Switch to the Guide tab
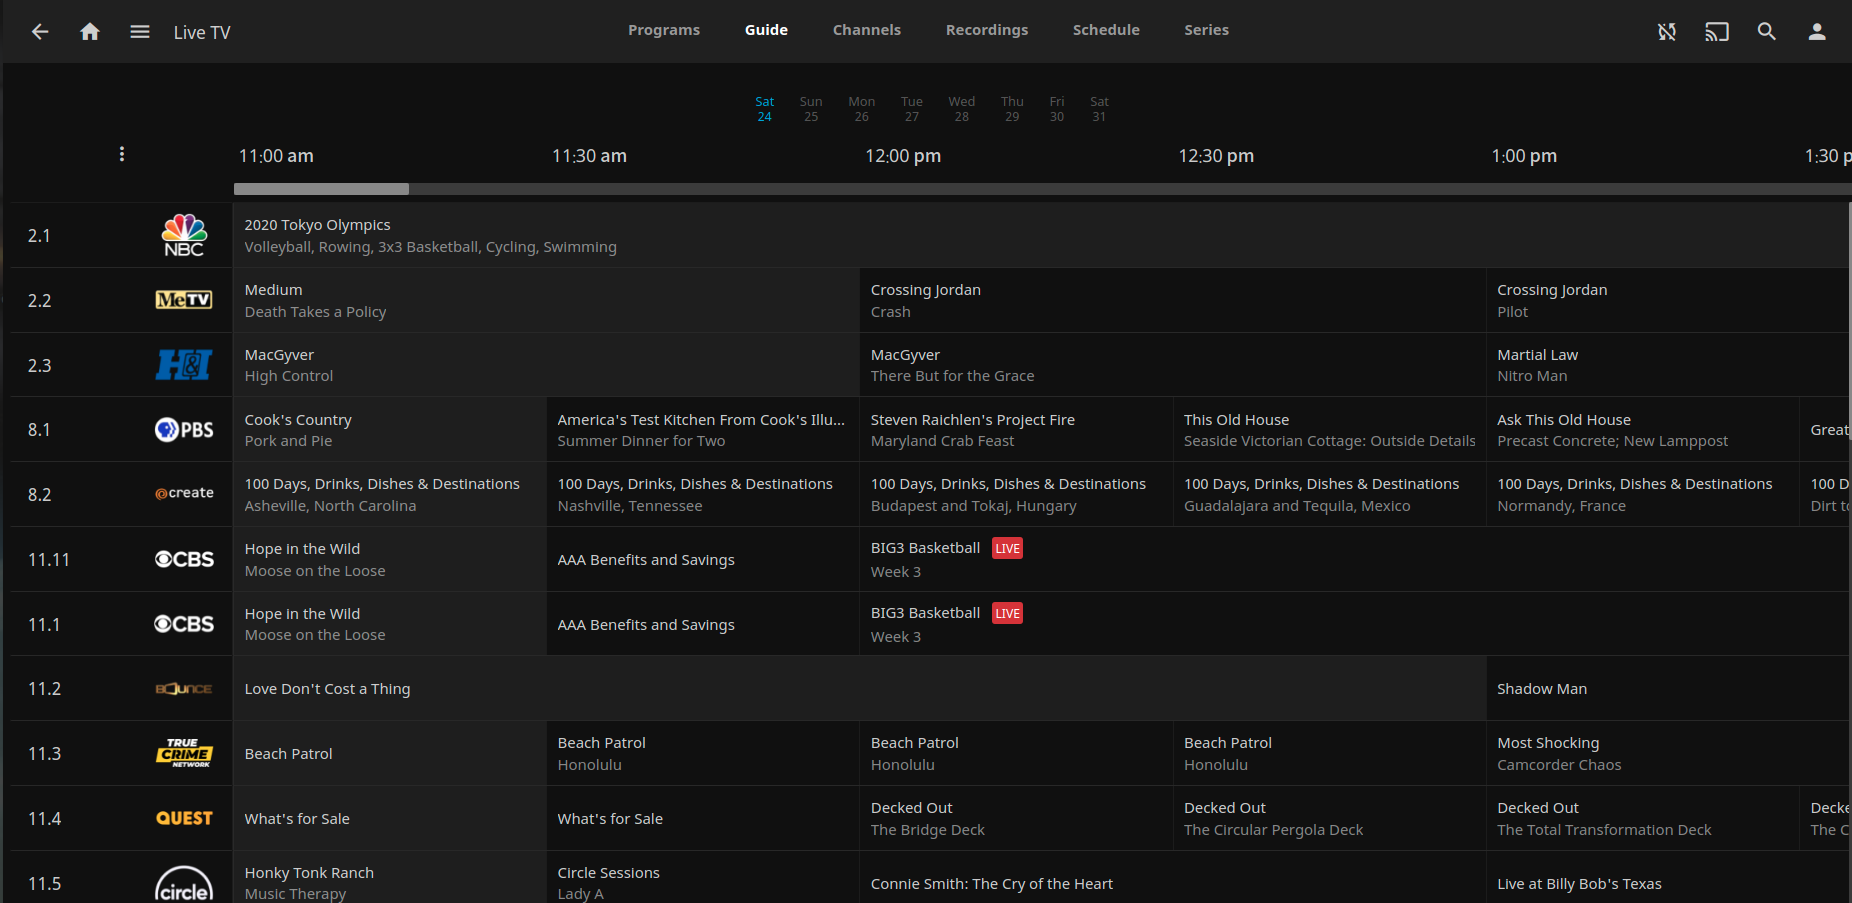The height and width of the screenshot is (903, 1852). click(766, 30)
